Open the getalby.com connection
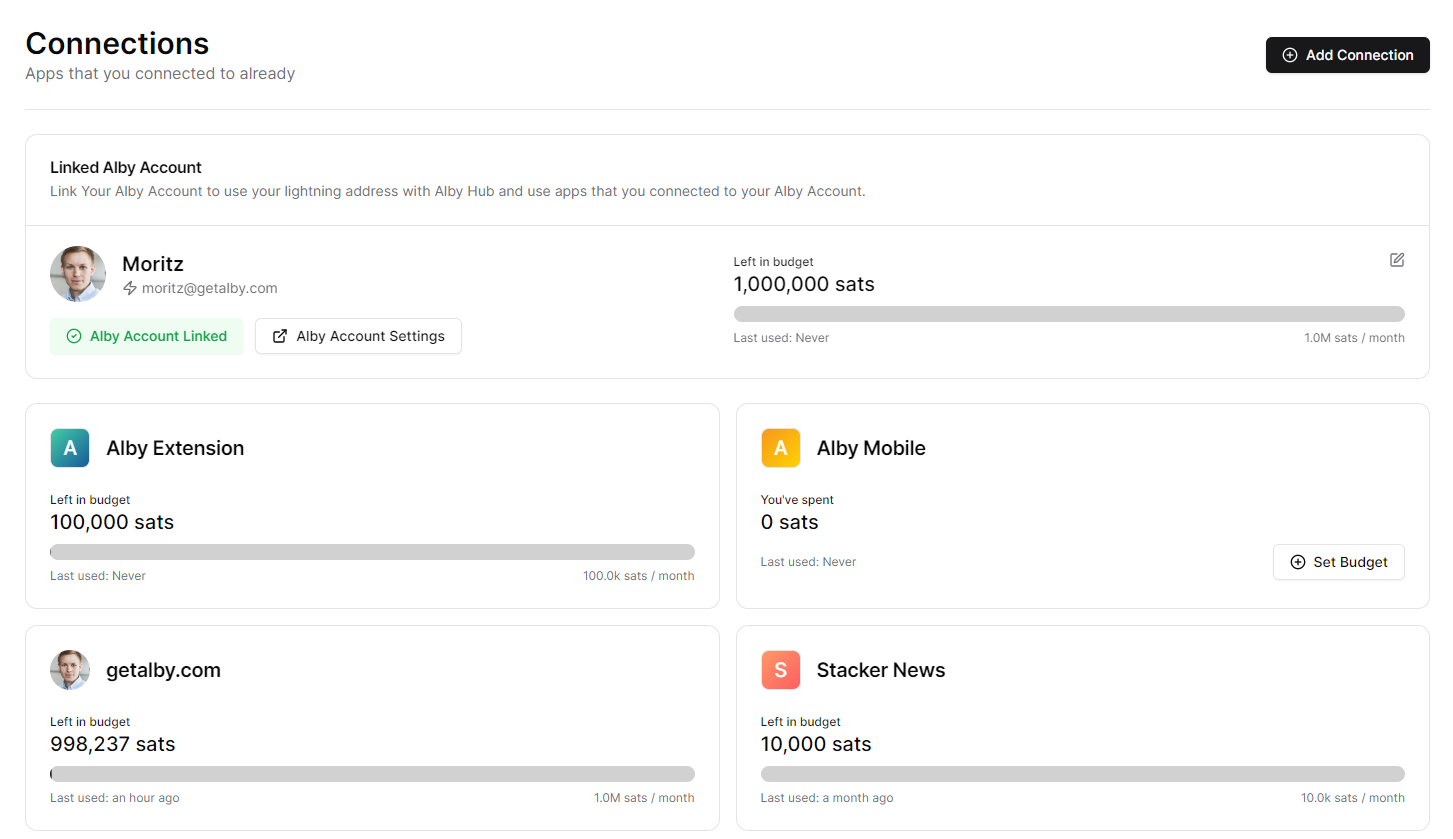This screenshot has width=1453, height=839. pyautogui.click(x=372, y=728)
